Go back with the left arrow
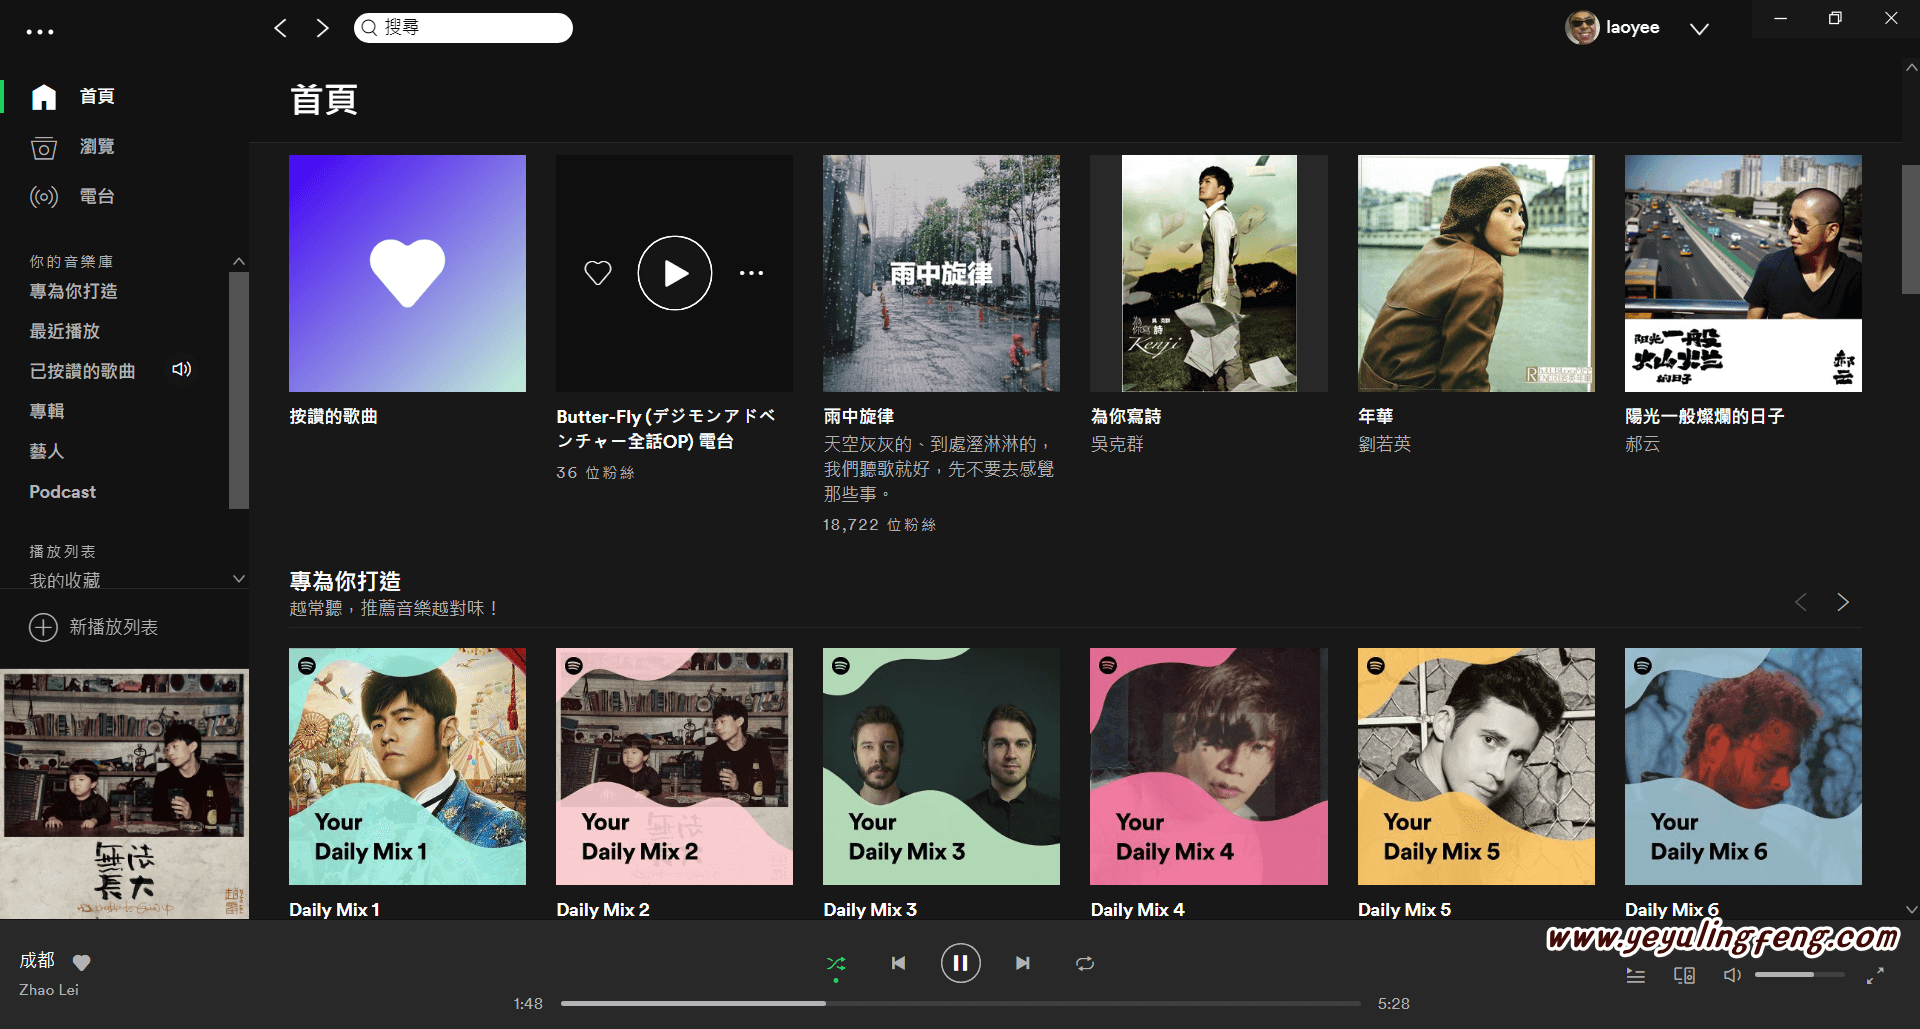The width and height of the screenshot is (1920, 1029). (x=280, y=28)
